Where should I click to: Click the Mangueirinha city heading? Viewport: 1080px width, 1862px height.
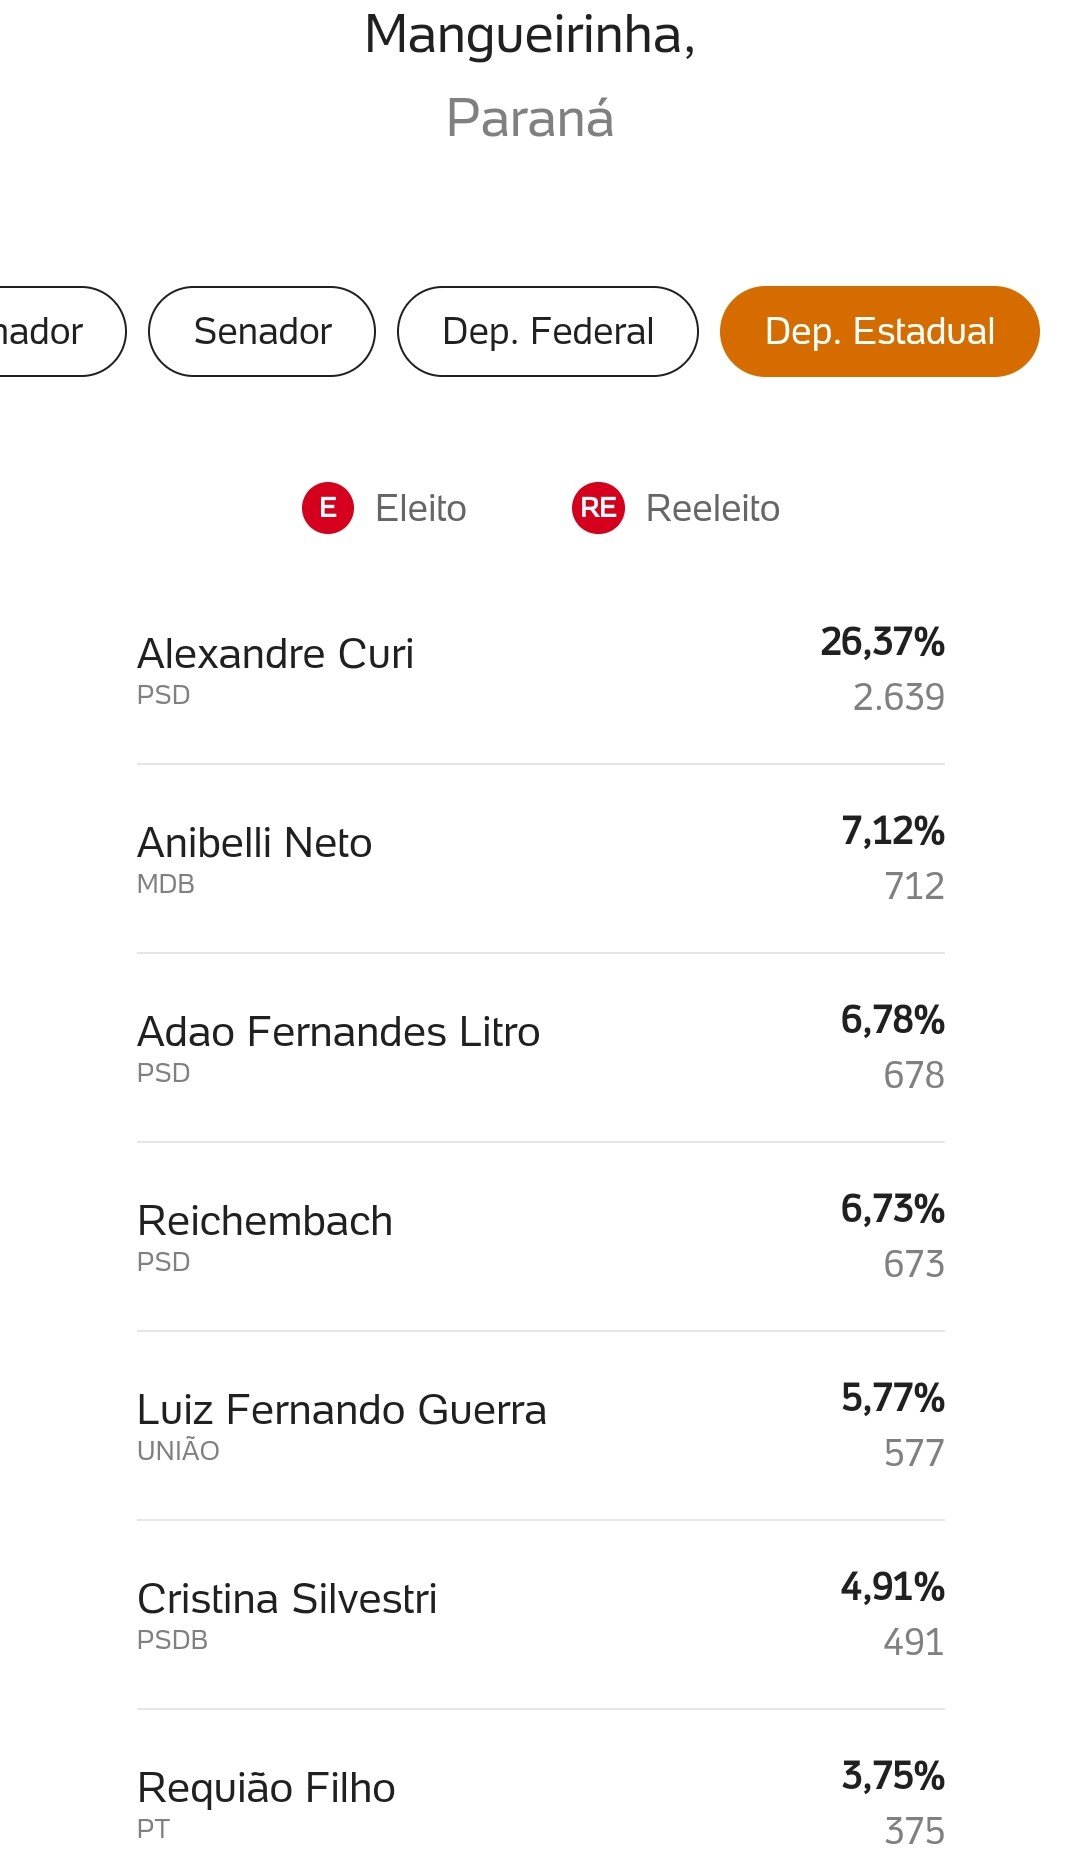click(x=530, y=36)
